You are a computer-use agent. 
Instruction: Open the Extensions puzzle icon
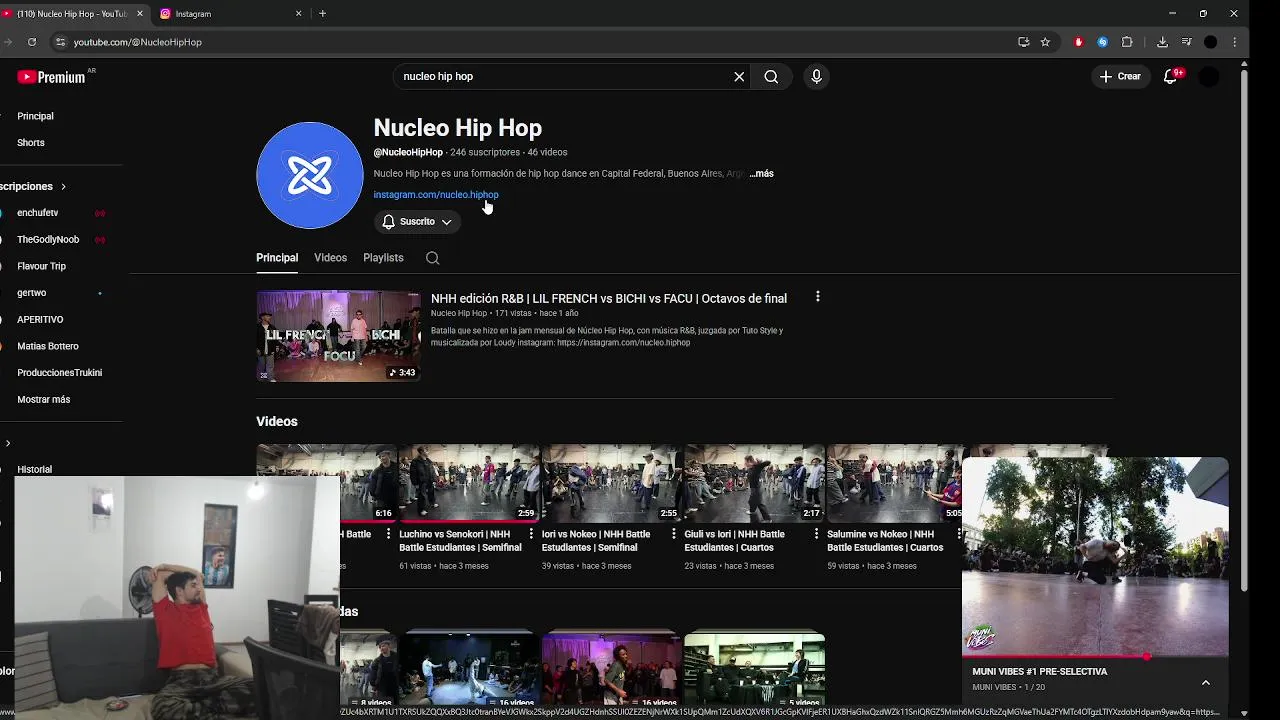(1127, 42)
